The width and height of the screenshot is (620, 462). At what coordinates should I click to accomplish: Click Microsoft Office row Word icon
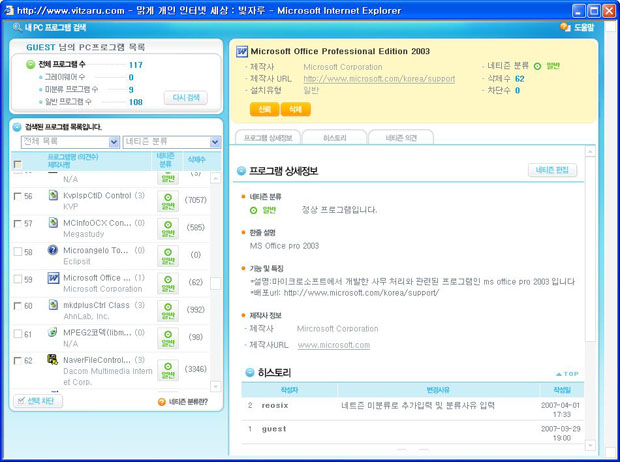click(x=53, y=278)
